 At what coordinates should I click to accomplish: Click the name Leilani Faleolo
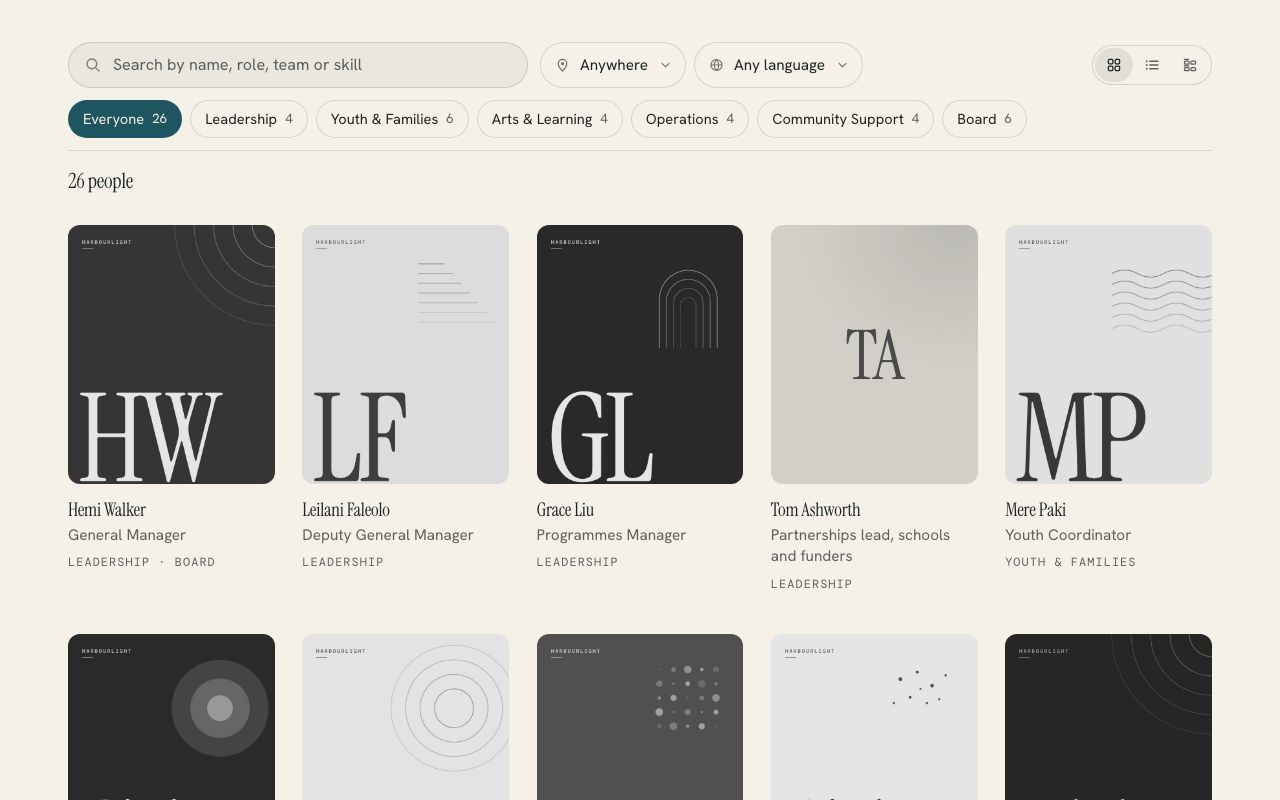(346, 510)
